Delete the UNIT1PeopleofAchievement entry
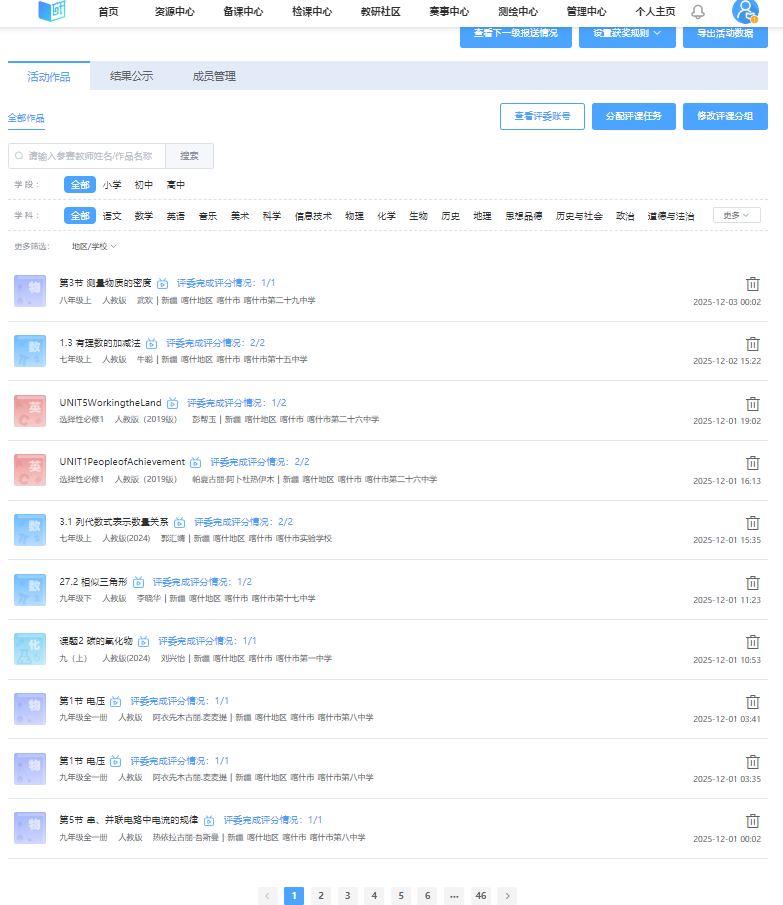This screenshot has width=783, height=905. click(752, 463)
